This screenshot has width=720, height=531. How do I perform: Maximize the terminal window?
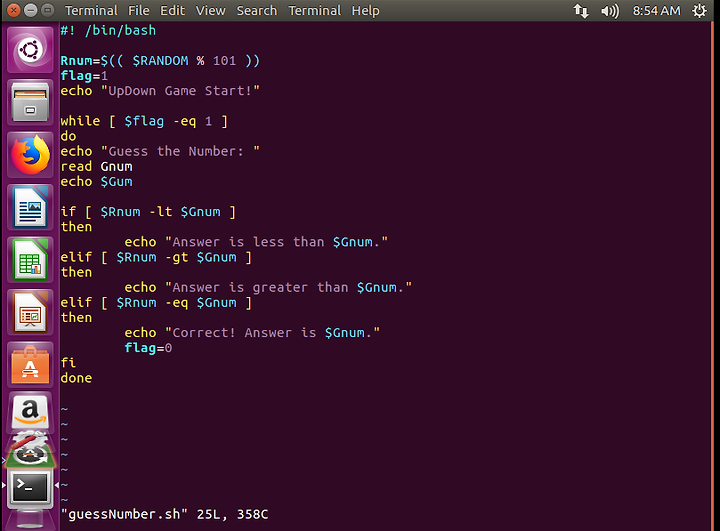coord(47,10)
